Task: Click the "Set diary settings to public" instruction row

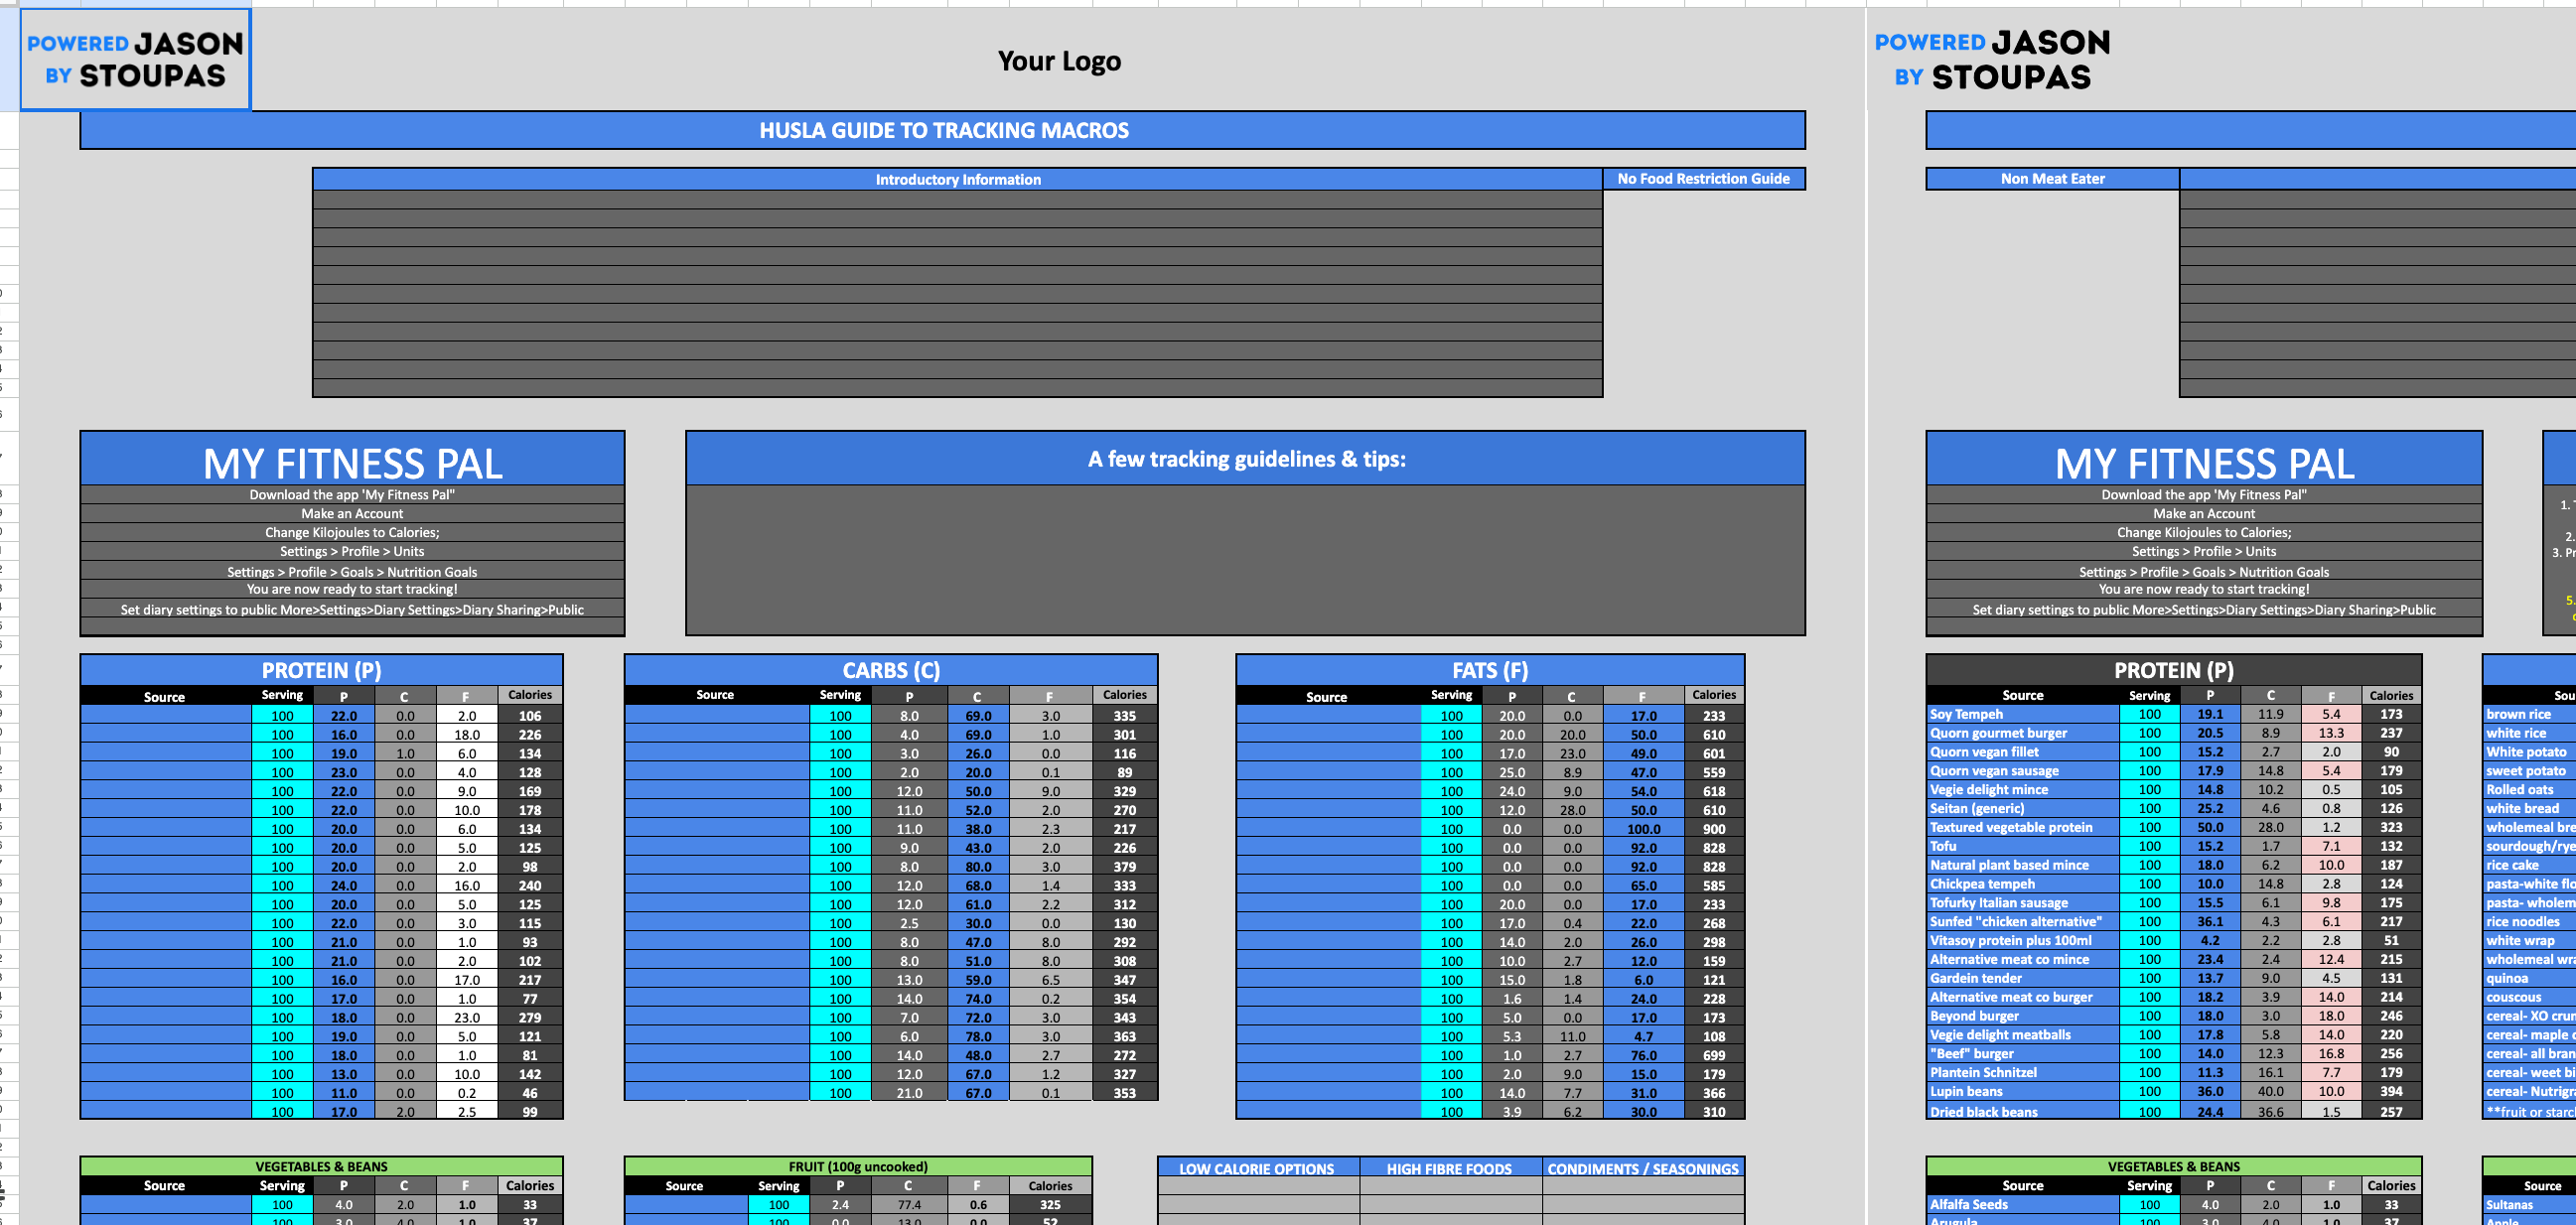Action: 354,609
